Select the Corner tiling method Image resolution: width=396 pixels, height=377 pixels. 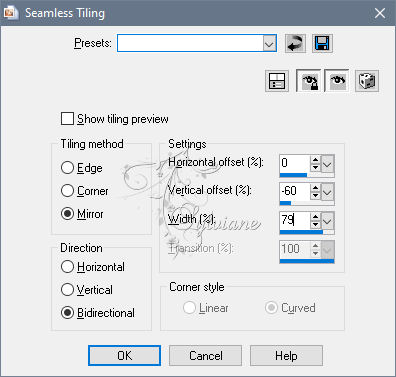point(67,191)
